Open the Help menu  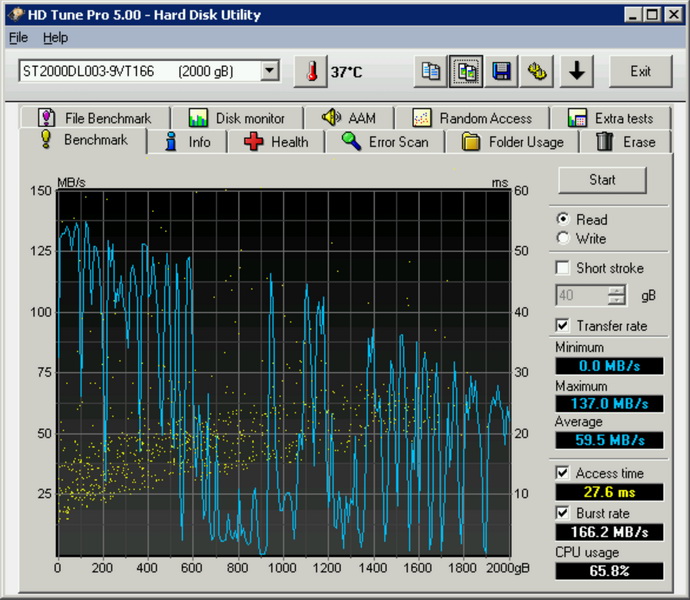[55, 38]
